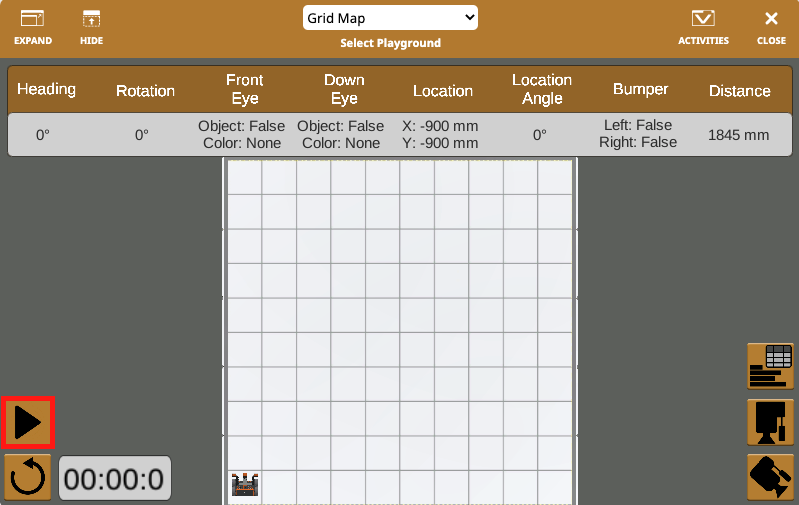799x505 pixels.
Task: Click the Distance value 1845 mm
Action: pyautogui.click(x=739, y=134)
